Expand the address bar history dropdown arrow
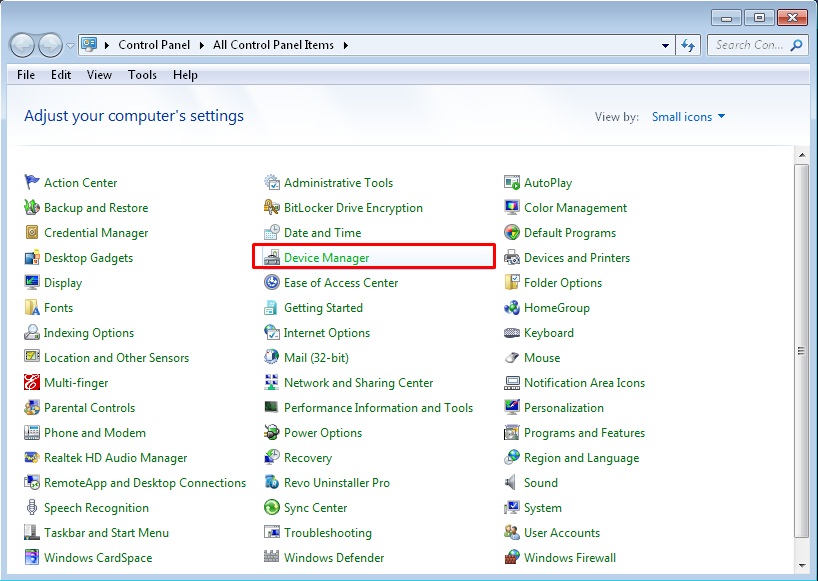Viewport: 818px width, 581px height. pyautogui.click(x=665, y=45)
